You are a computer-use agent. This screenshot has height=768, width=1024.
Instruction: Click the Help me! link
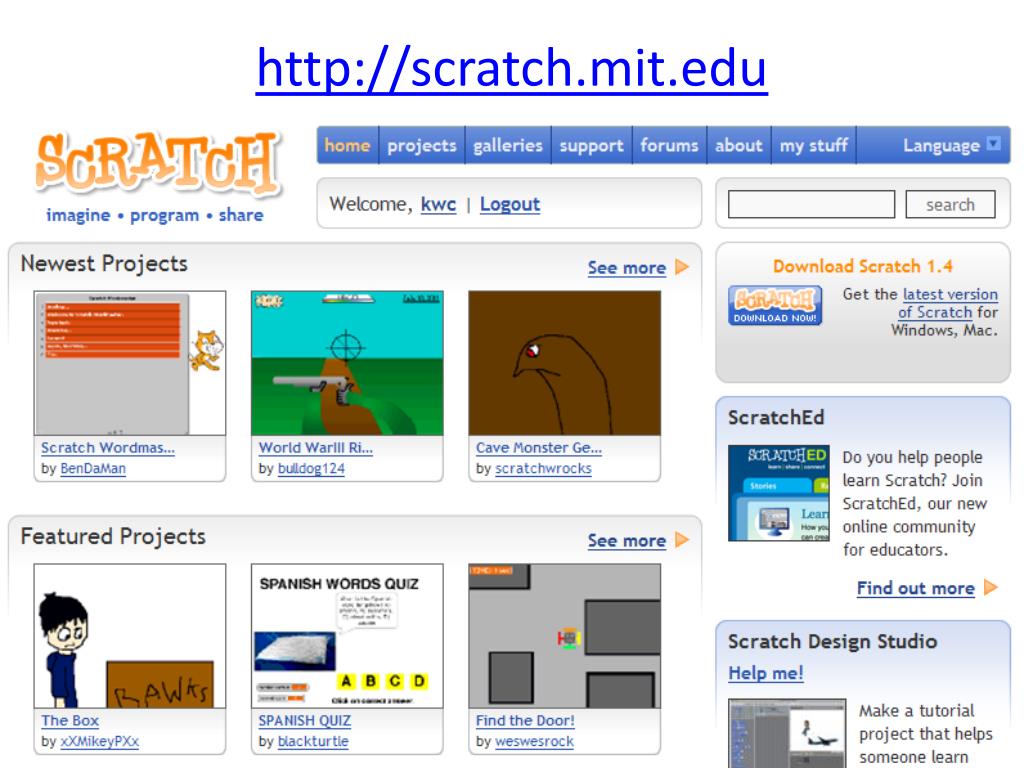coord(765,673)
